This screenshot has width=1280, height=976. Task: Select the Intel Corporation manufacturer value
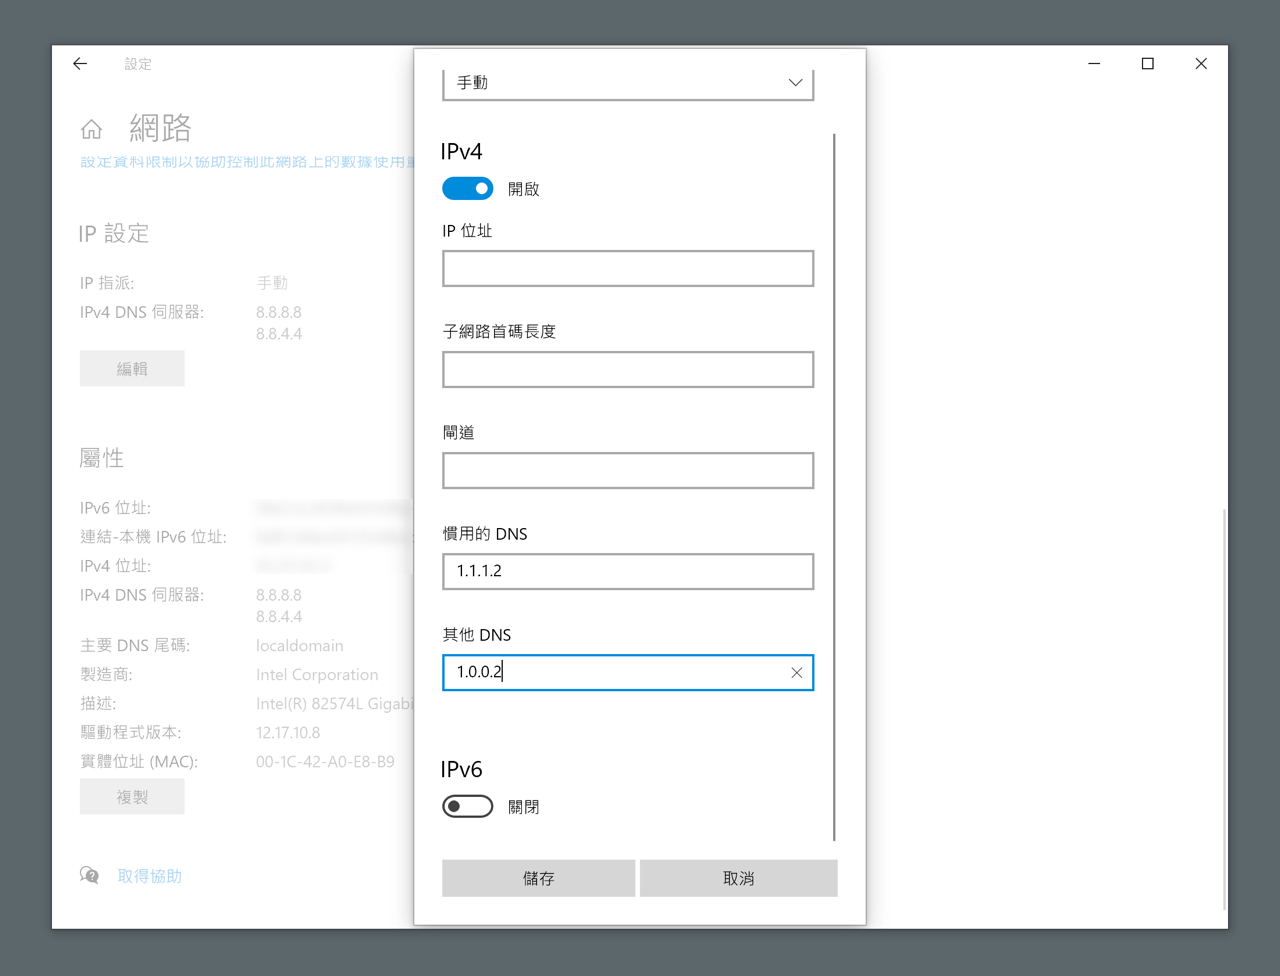click(317, 675)
